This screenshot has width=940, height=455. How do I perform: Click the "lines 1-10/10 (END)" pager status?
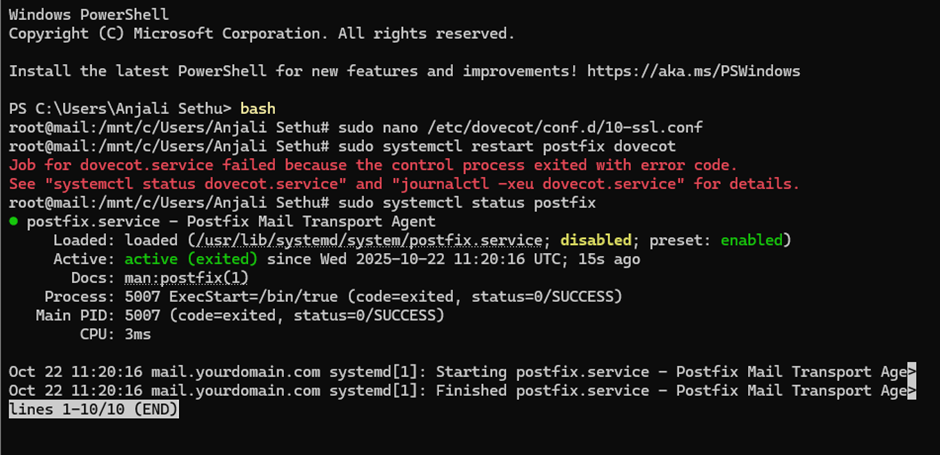click(x=93, y=409)
